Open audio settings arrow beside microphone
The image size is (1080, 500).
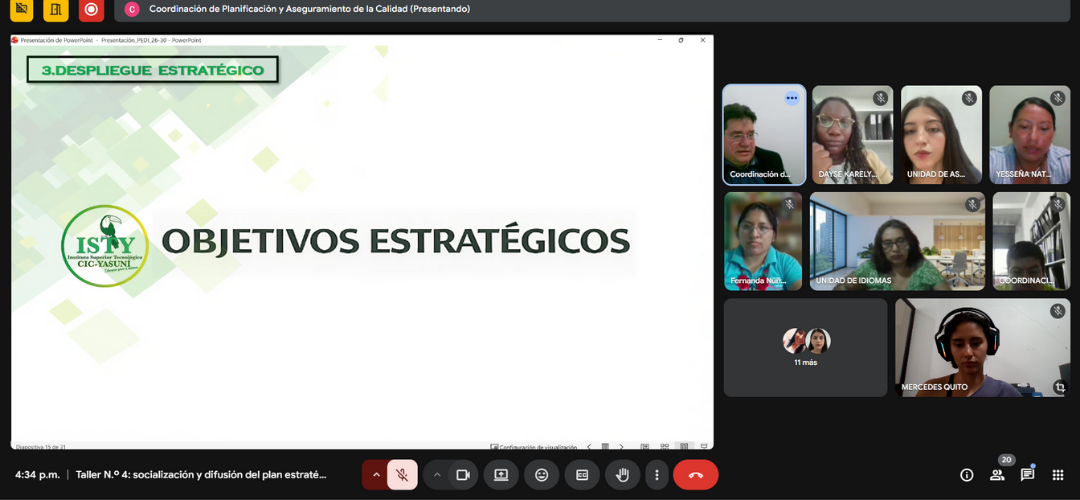tap(376, 475)
